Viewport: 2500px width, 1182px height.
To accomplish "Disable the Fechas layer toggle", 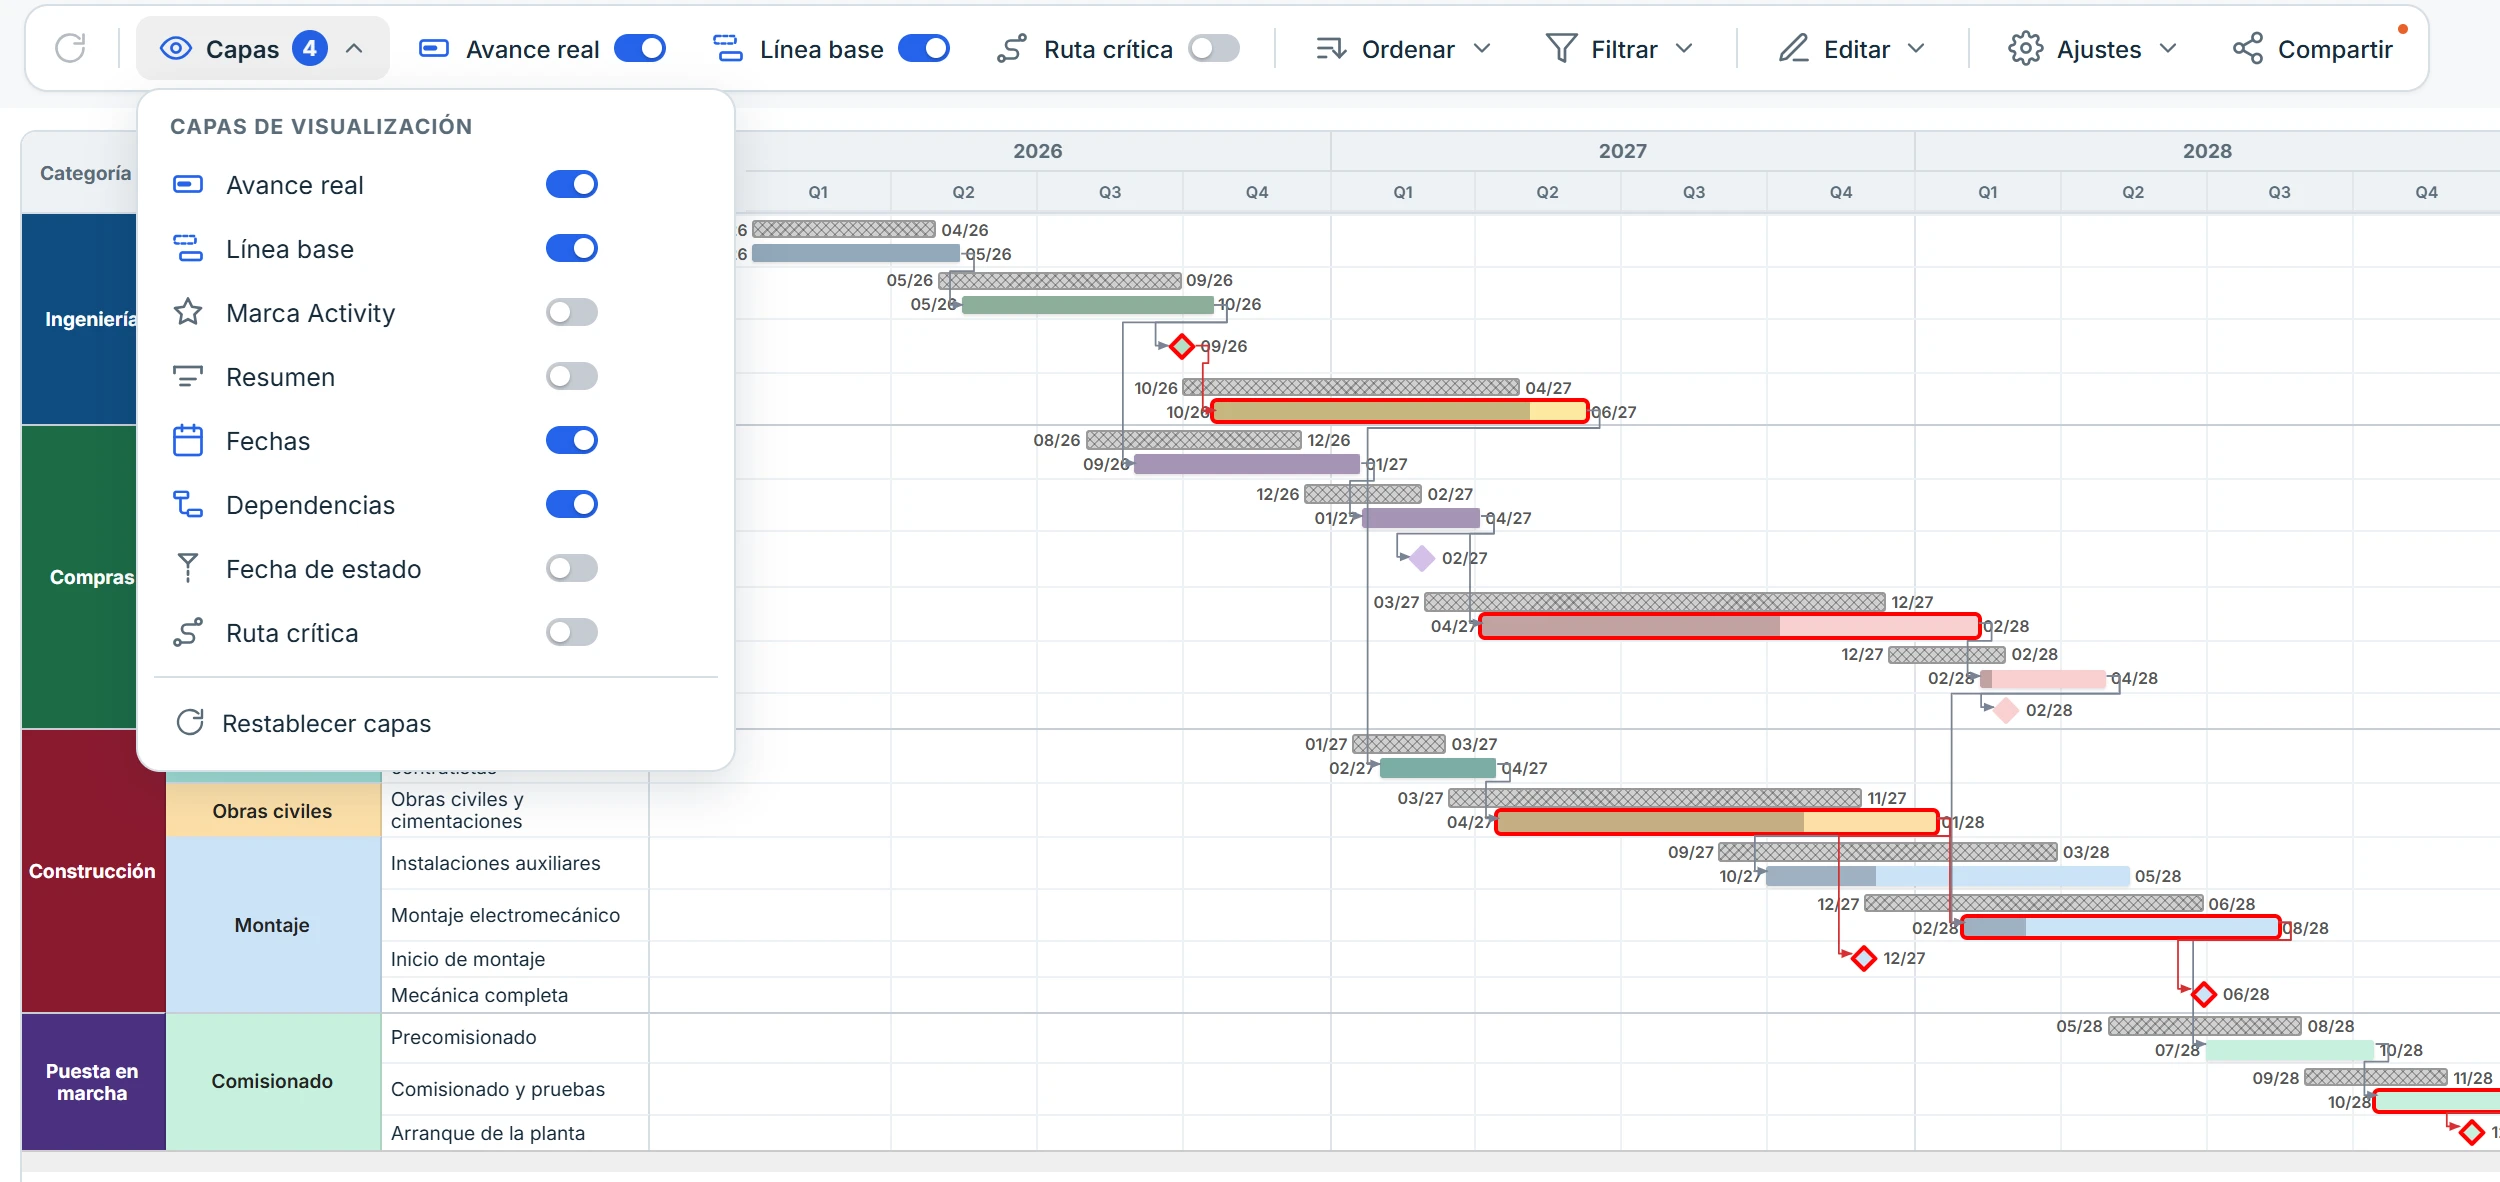I will 572,440.
